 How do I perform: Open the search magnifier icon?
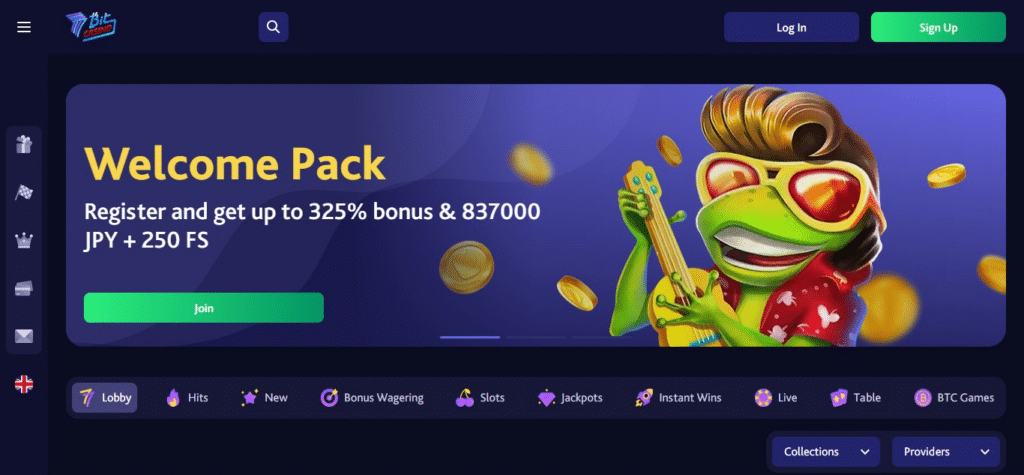click(274, 27)
